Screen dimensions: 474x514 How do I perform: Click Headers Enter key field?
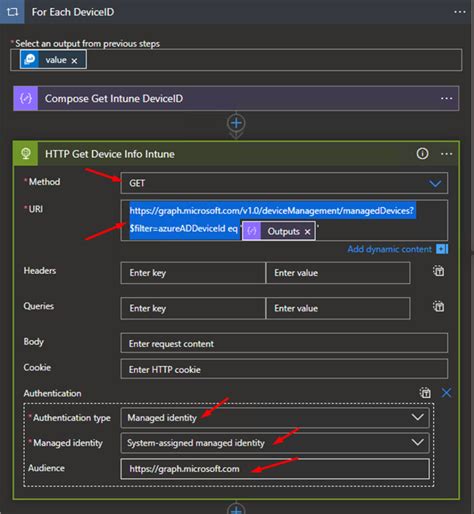tap(193, 273)
